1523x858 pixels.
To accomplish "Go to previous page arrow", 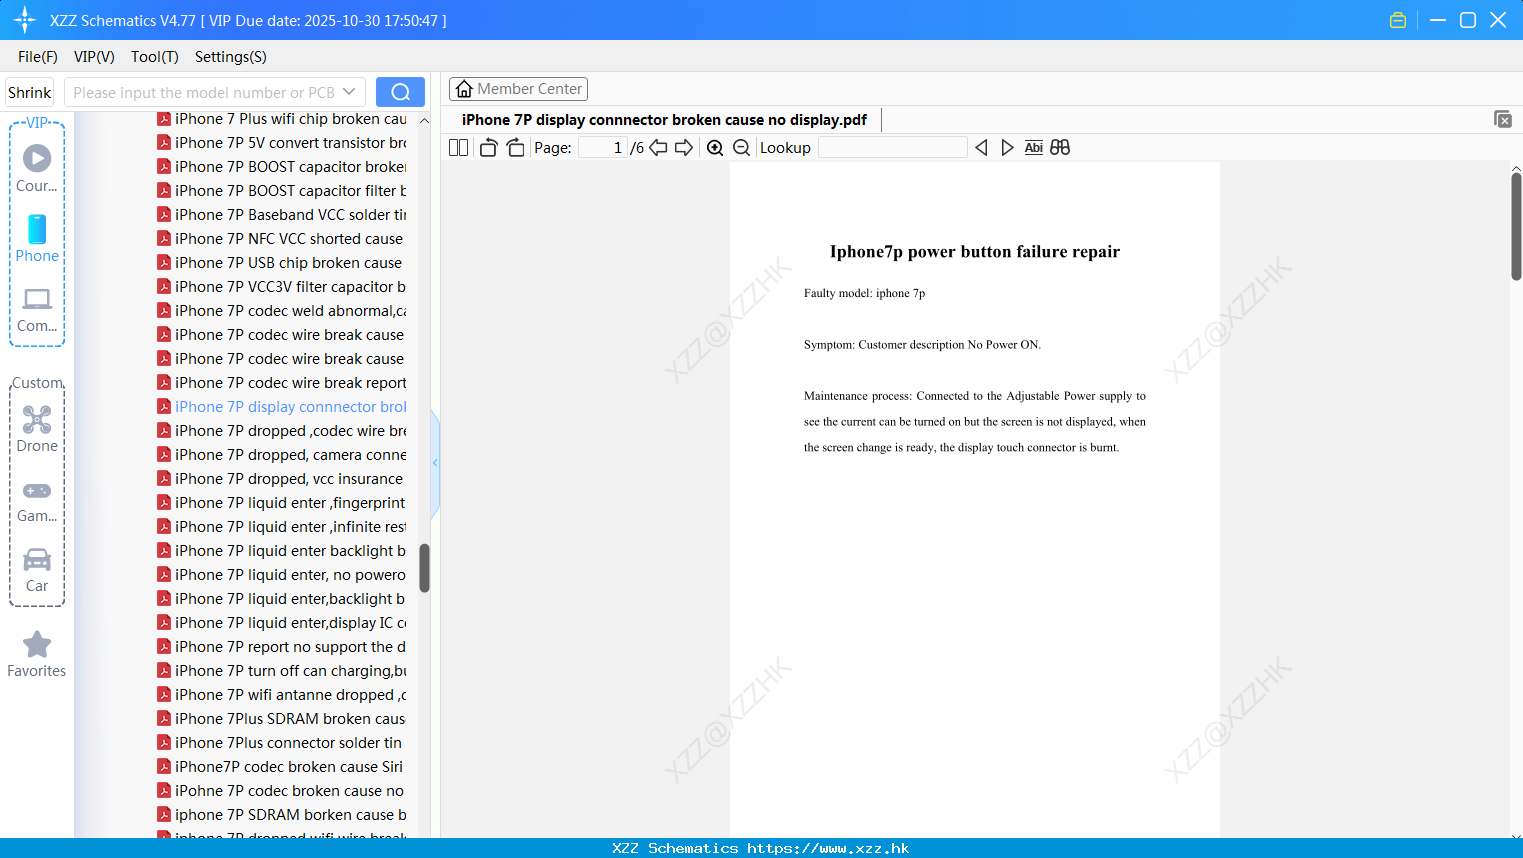I will 658,147.
